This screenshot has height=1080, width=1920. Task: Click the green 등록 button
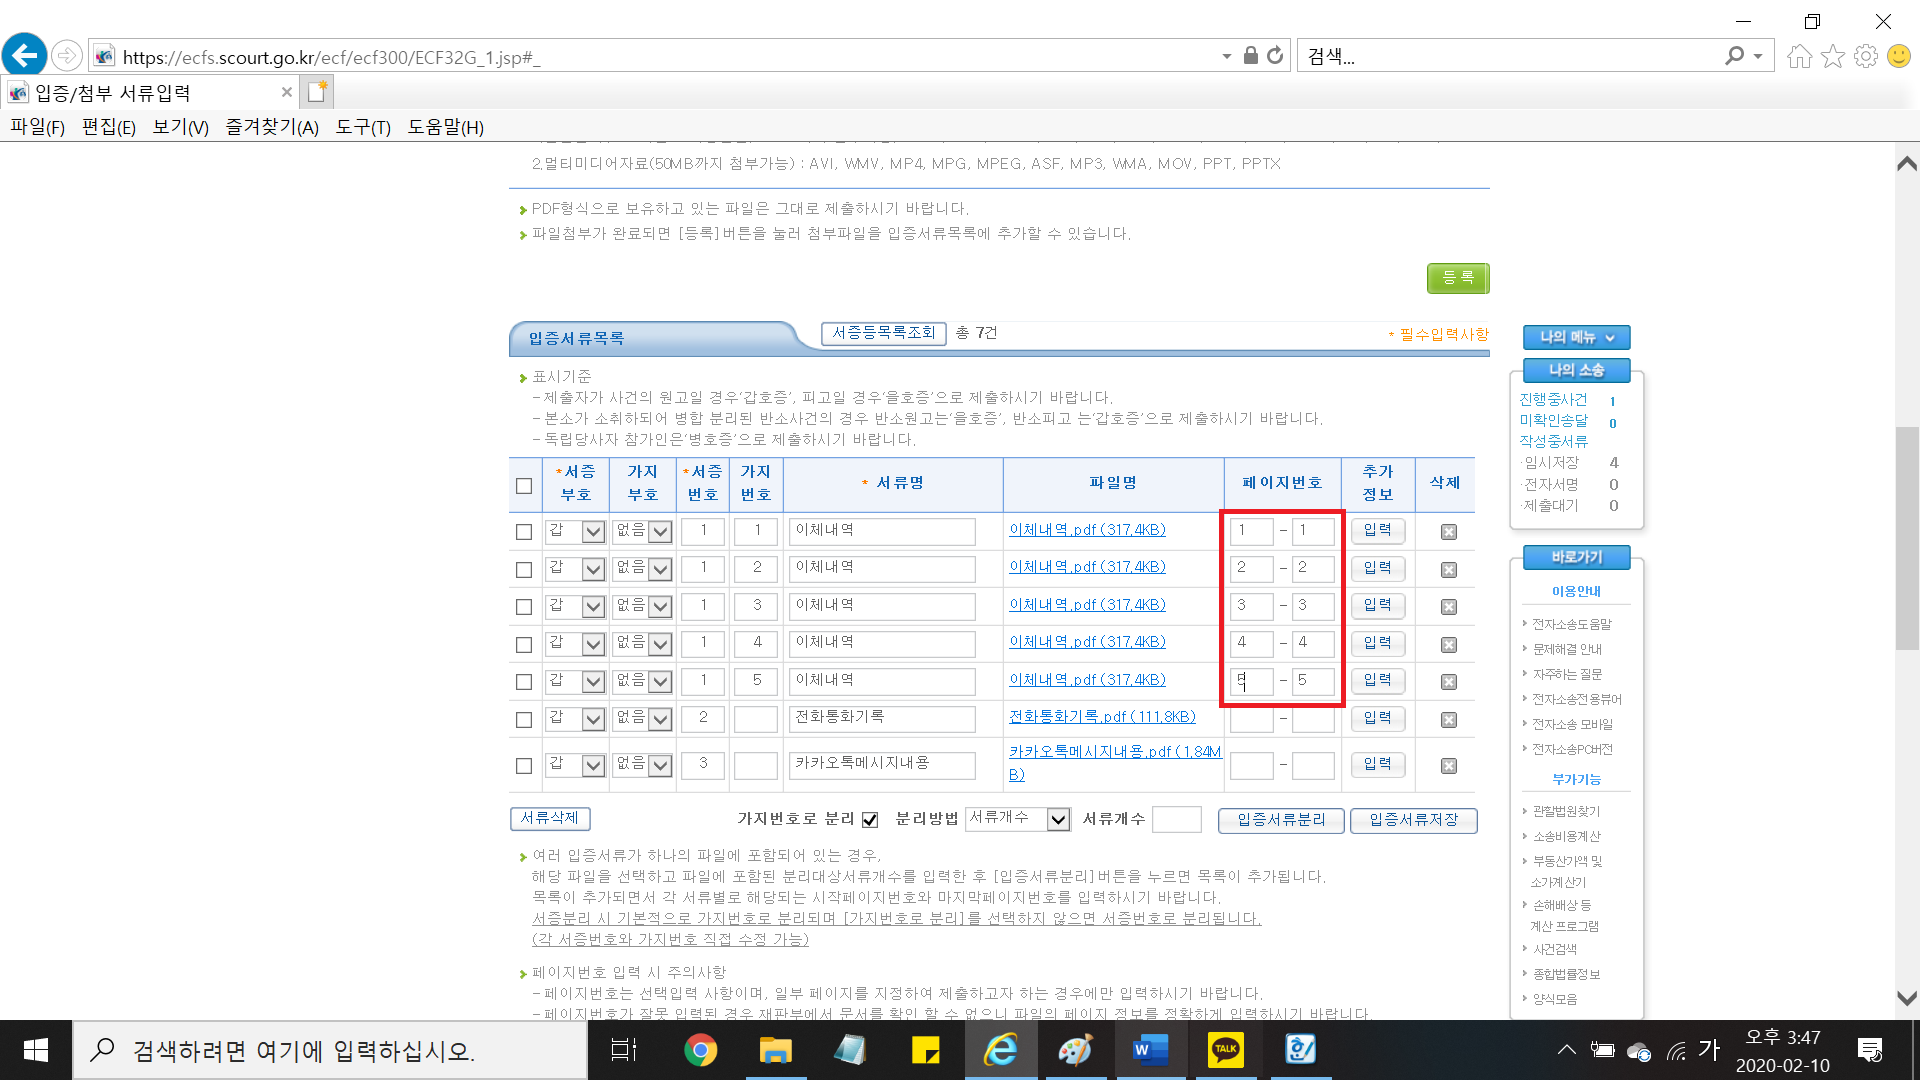coord(1457,278)
